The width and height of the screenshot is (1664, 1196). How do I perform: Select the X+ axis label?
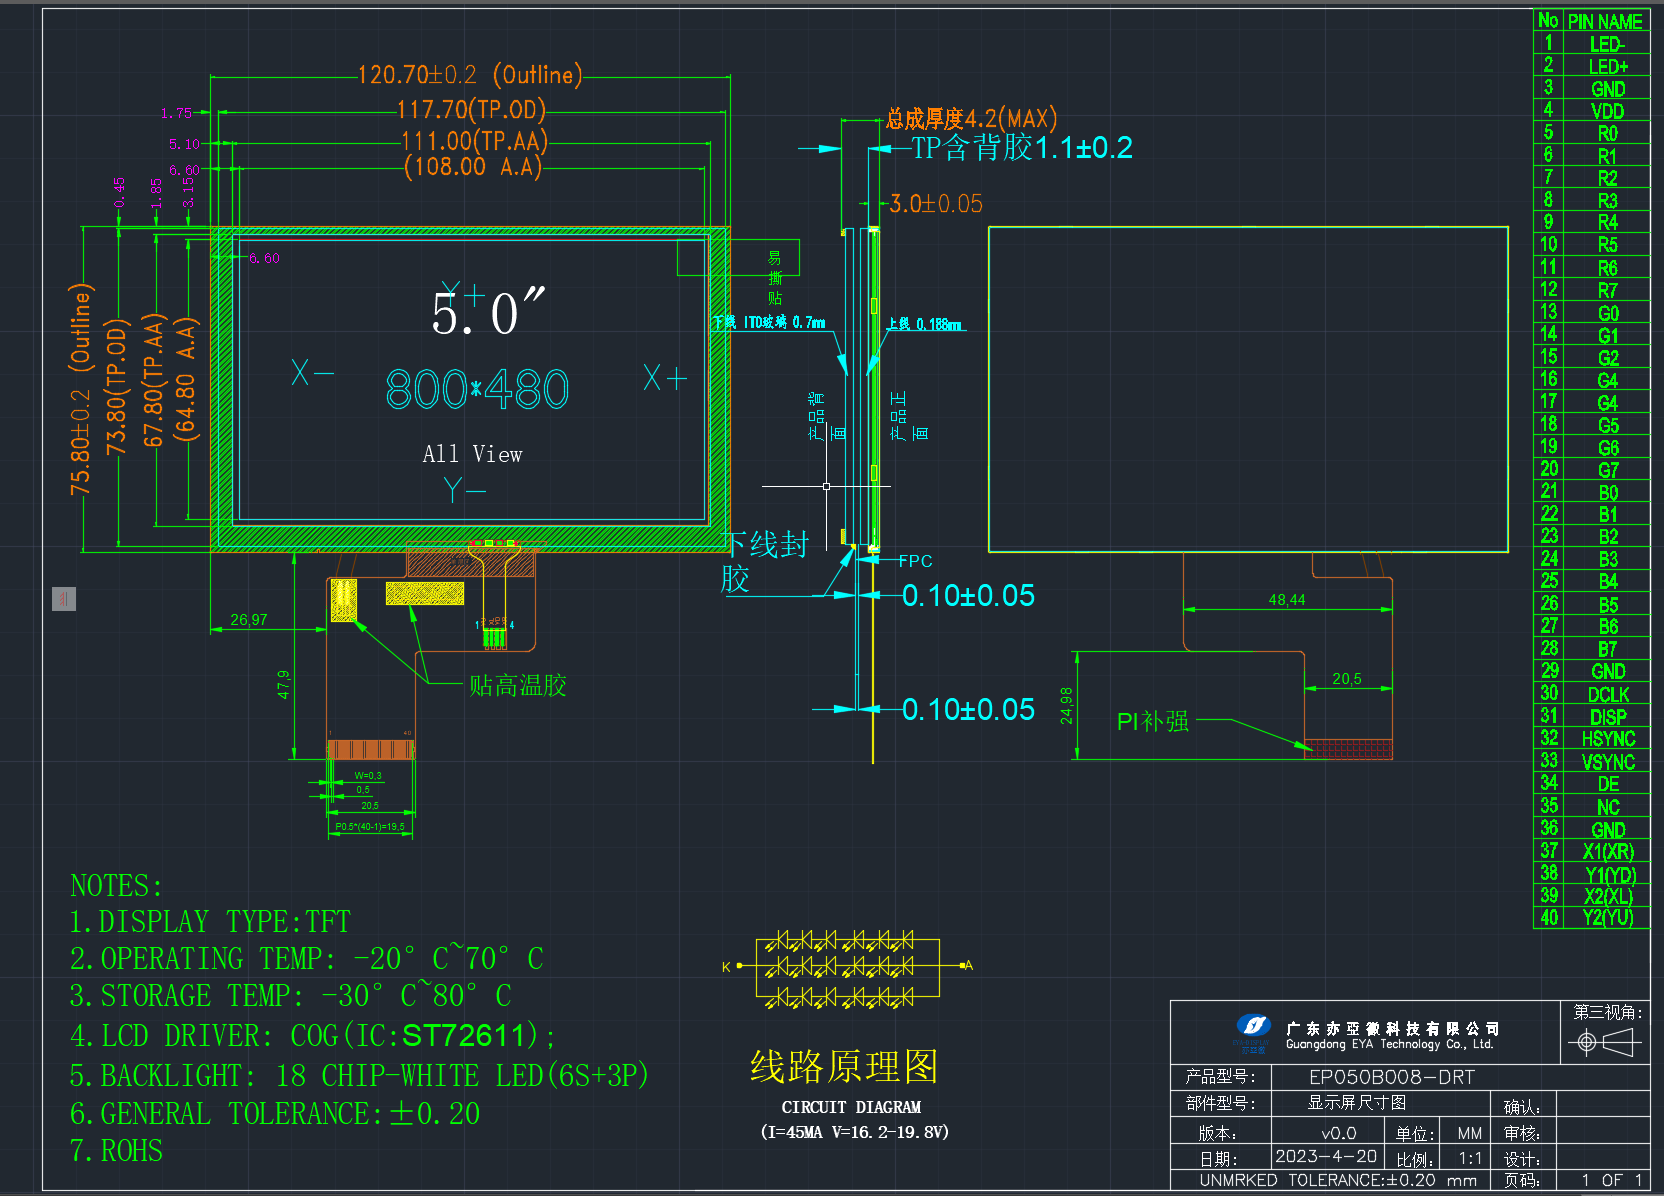(665, 378)
